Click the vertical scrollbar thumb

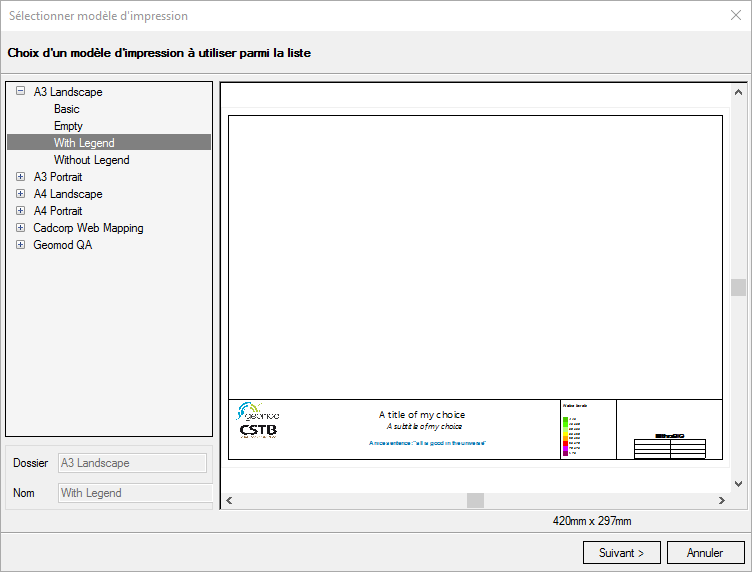click(739, 288)
